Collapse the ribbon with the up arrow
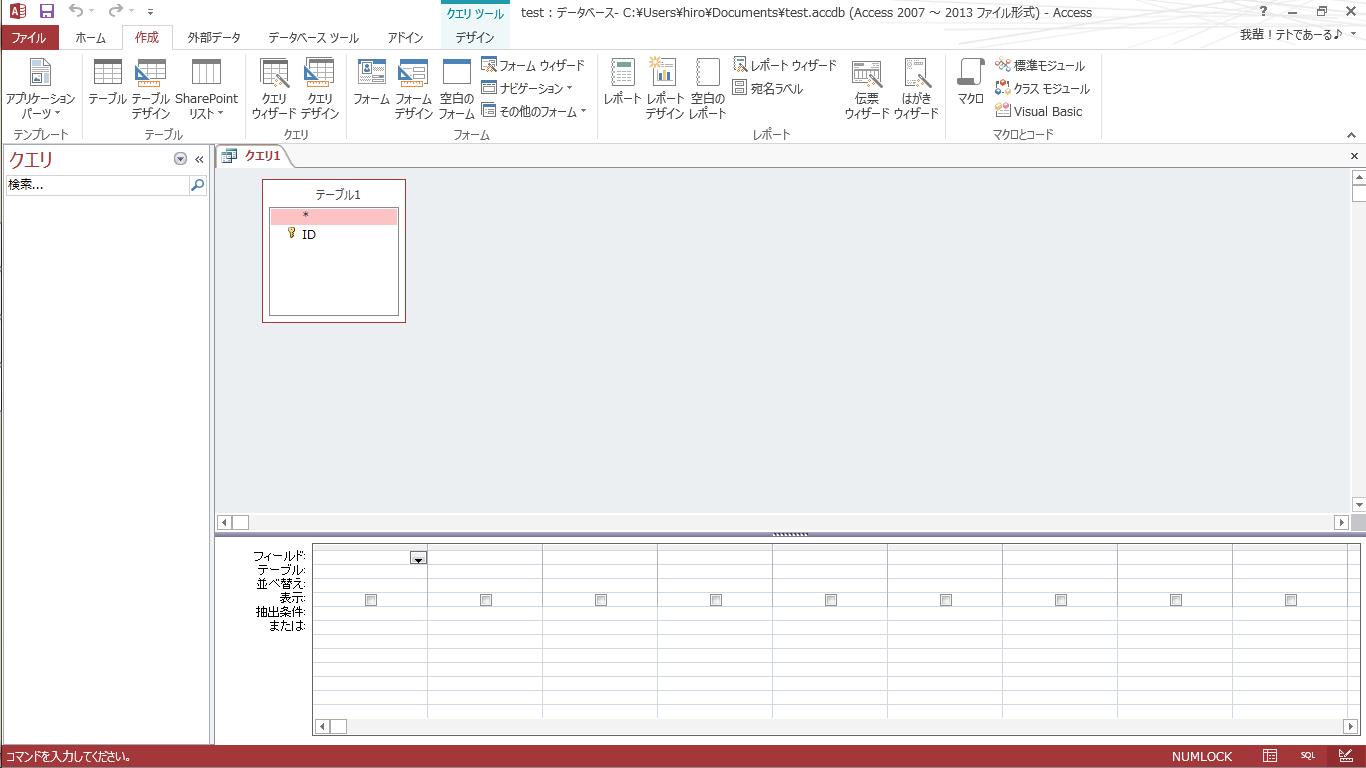 pyautogui.click(x=1352, y=135)
